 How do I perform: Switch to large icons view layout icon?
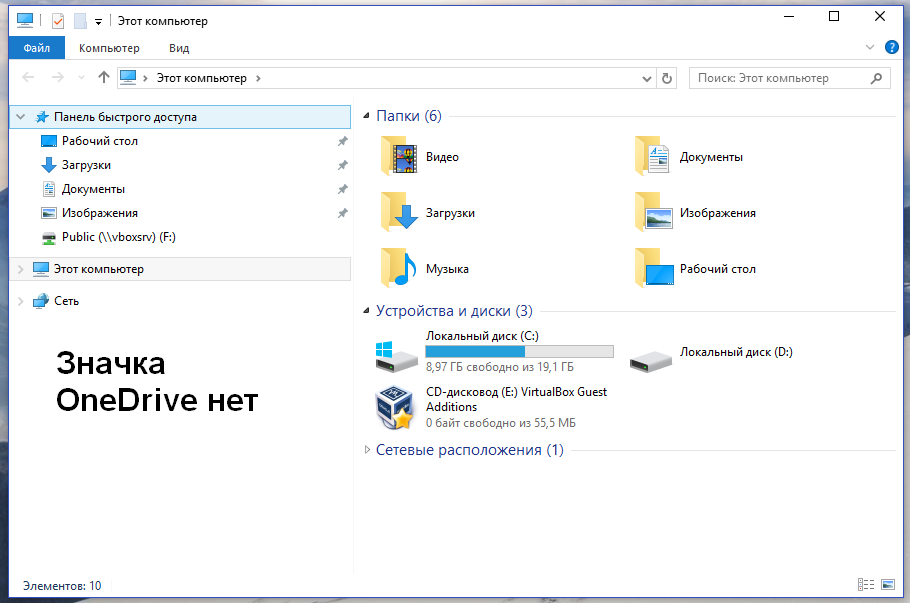[888, 584]
